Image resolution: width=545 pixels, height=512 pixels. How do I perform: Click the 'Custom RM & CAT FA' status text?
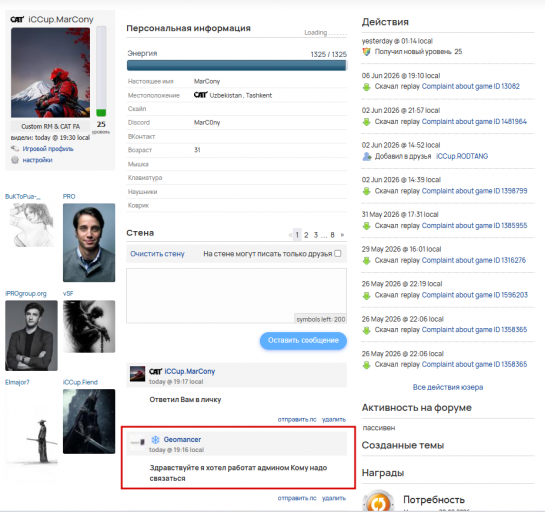[50, 127]
